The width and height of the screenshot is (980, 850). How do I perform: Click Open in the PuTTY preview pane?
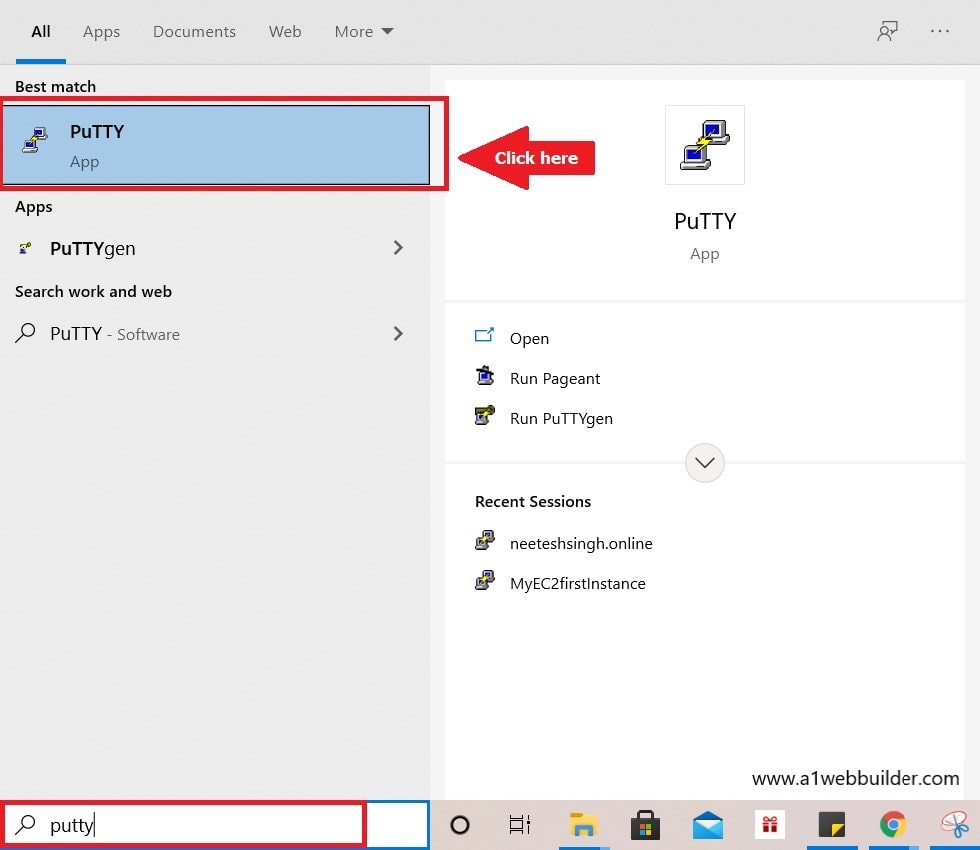point(529,338)
